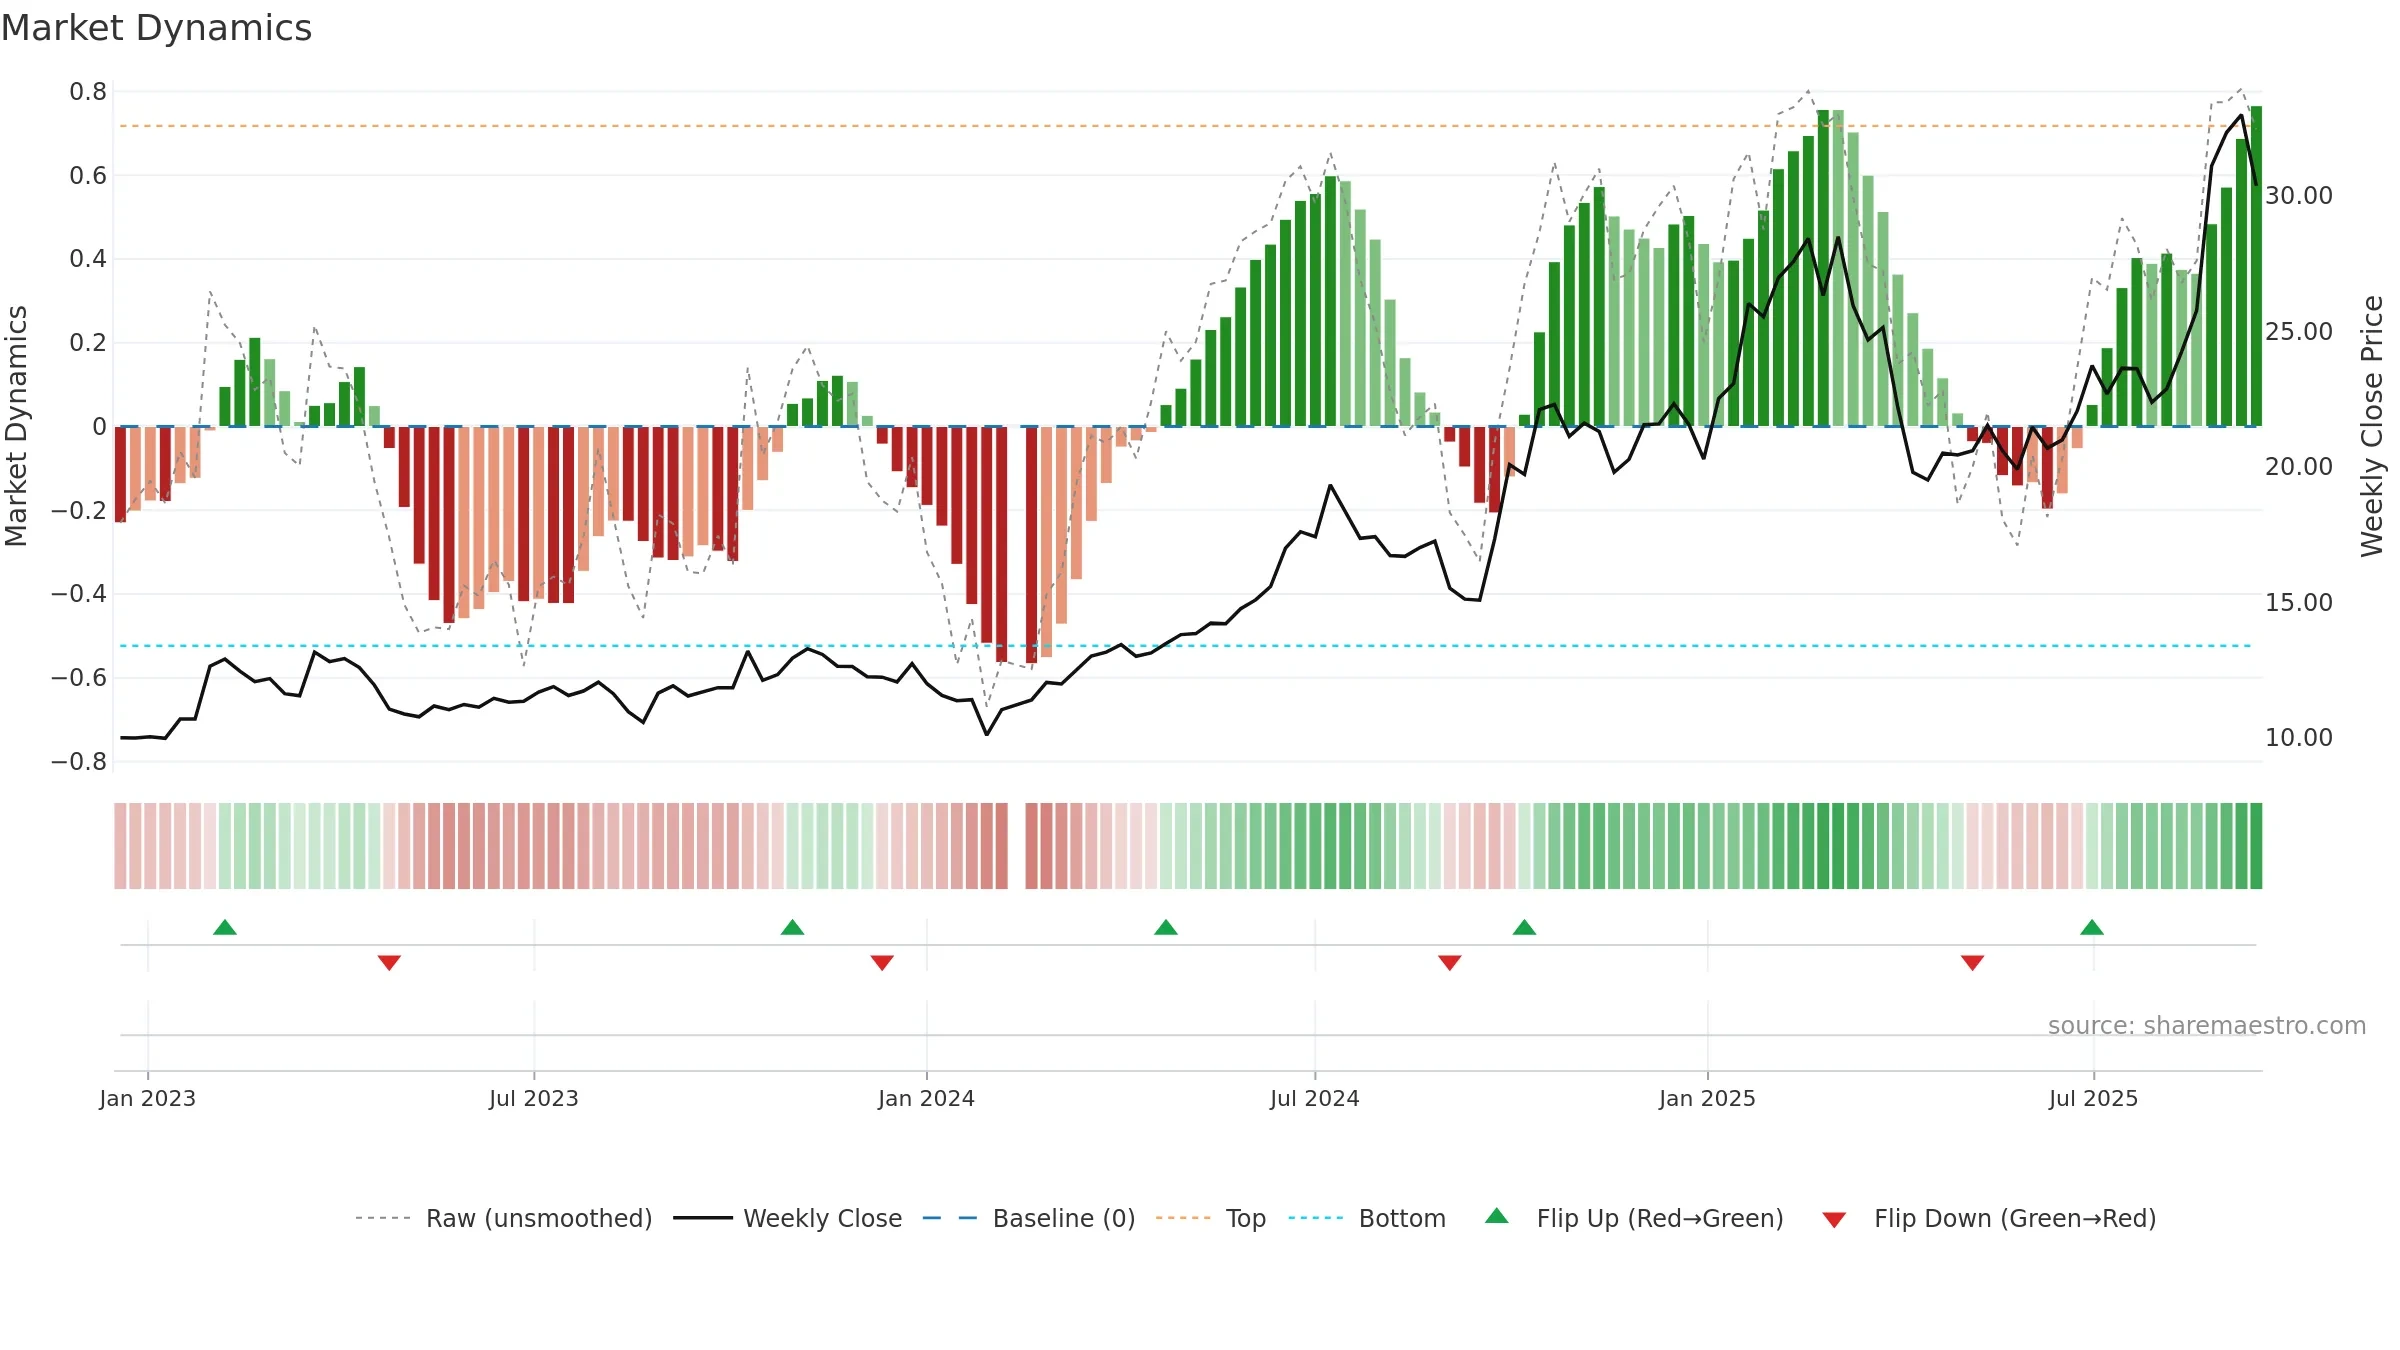Click the first green flip-up marker after Jan 2023
2400x1350 pixels.
tap(225, 927)
